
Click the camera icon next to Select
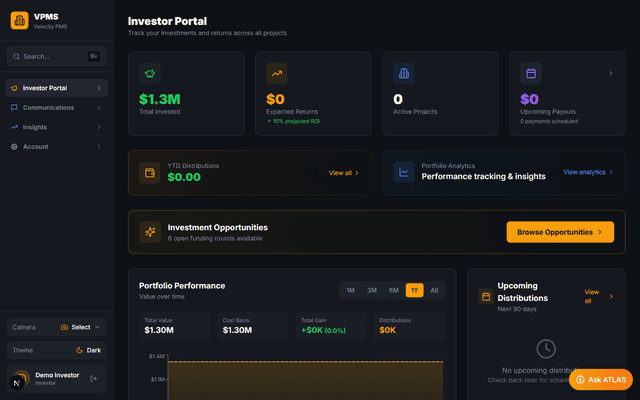(x=64, y=327)
